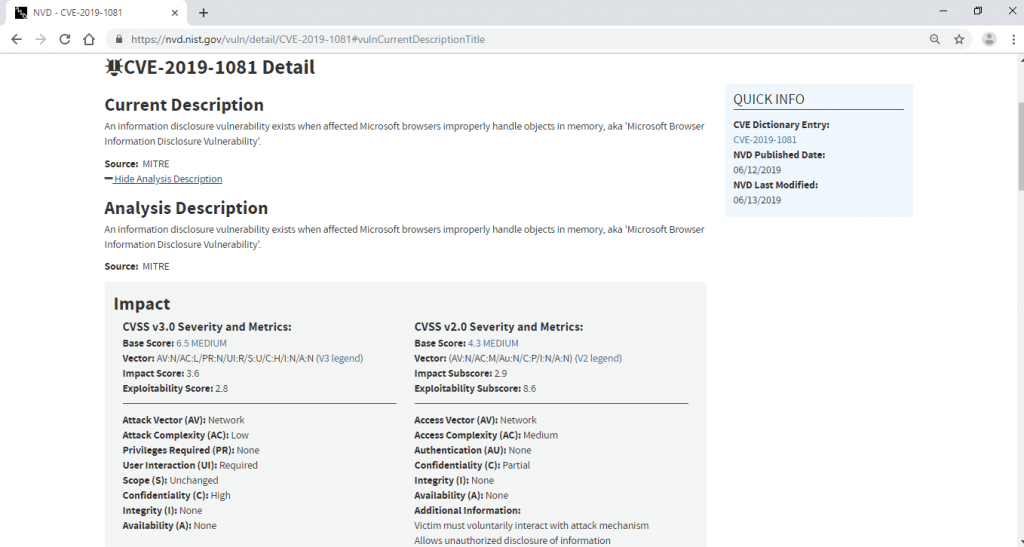The image size is (1024, 547).
Task: Click the Scope (S): Unchanged row
Action: pyautogui.click(x=170, y=480)
